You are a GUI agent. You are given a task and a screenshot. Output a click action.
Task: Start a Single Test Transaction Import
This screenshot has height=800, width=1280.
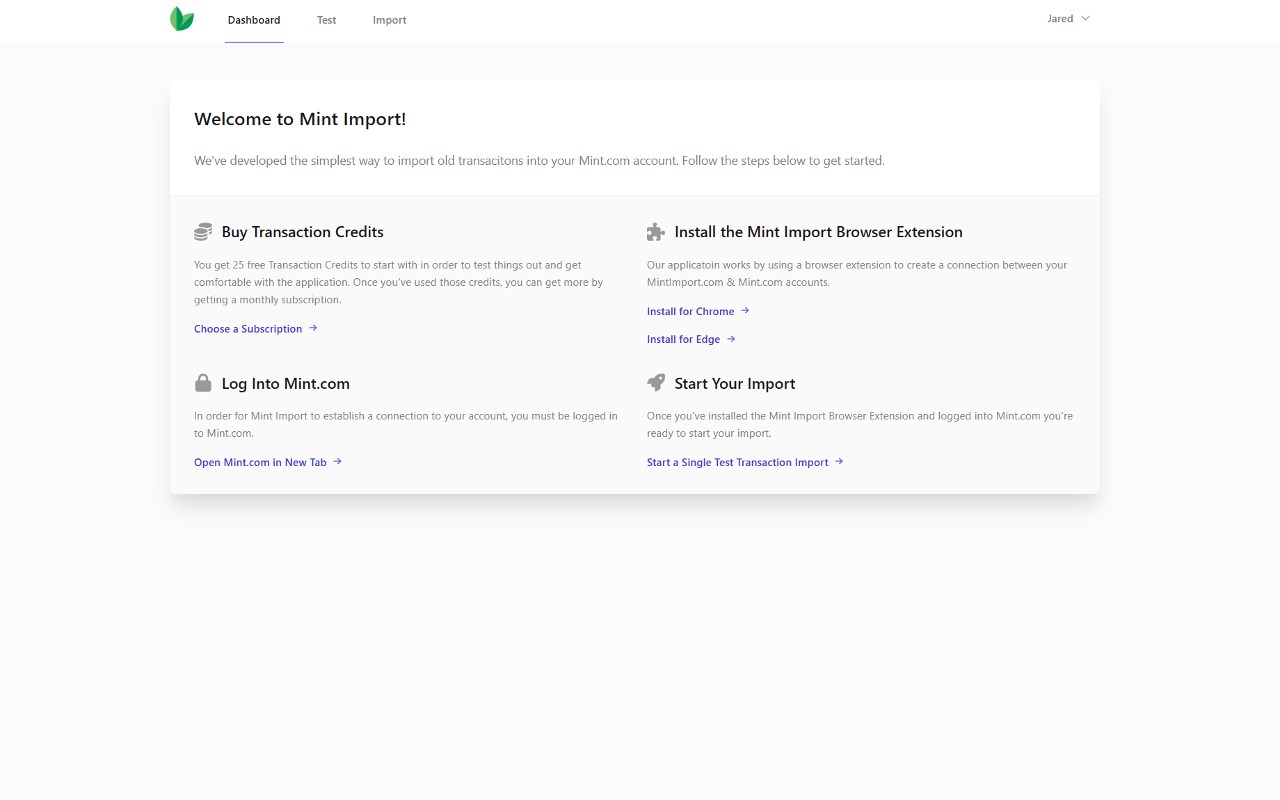click(737, 463)
